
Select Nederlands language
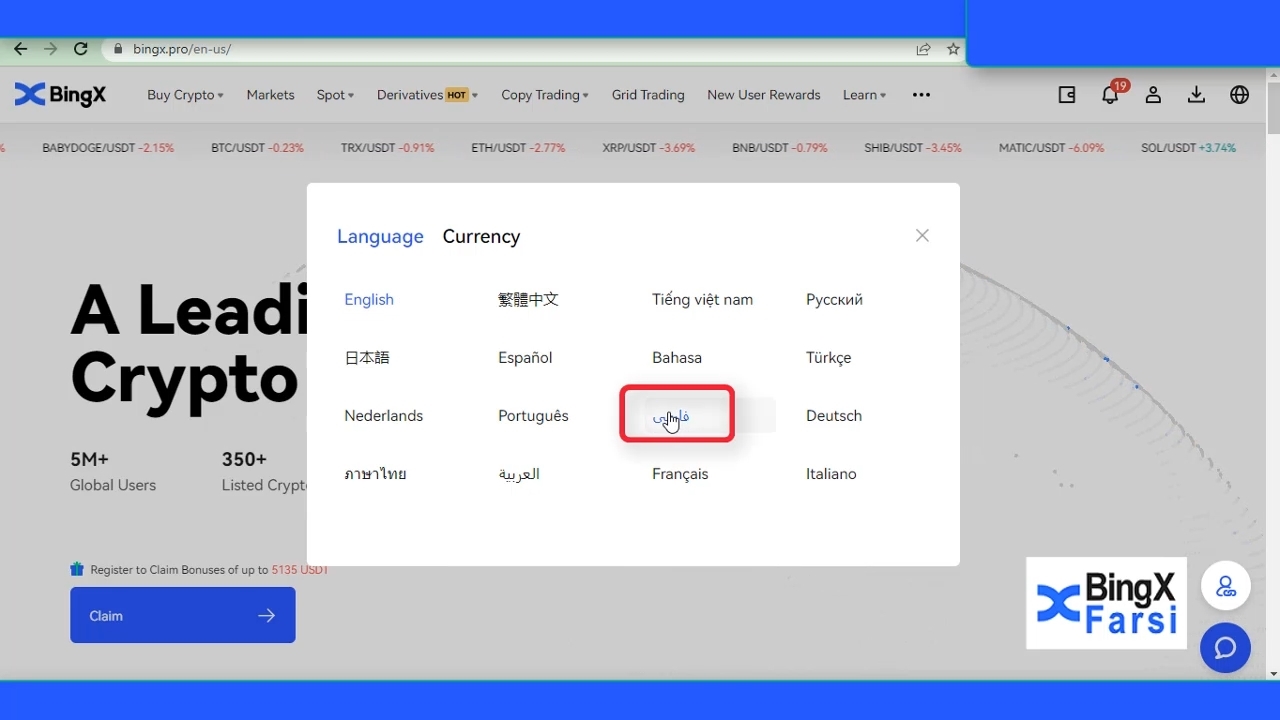tap(384, 416)
